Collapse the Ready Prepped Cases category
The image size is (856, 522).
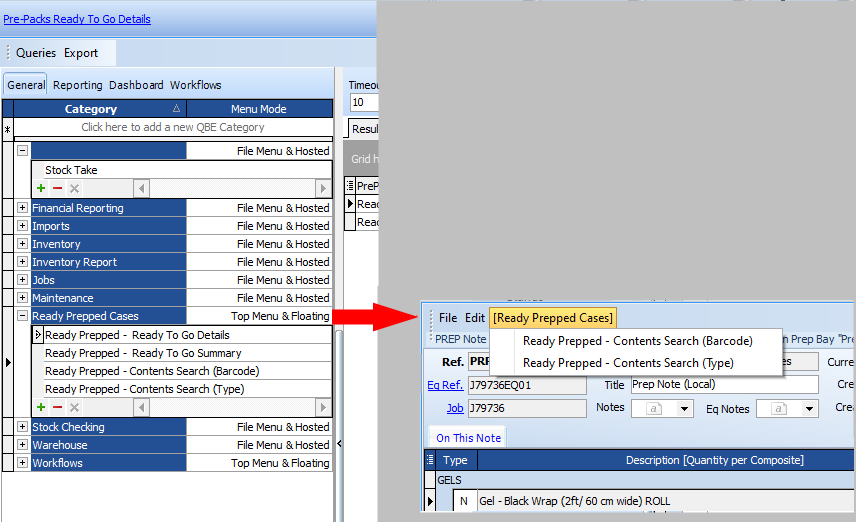pyautogui.click(x=23, y=316)
